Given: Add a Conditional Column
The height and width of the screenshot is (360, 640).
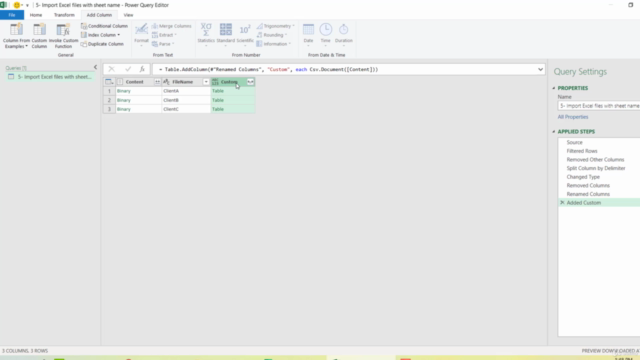Looking at the screenshot, I should pyautogui.click(x=104, y=26).
